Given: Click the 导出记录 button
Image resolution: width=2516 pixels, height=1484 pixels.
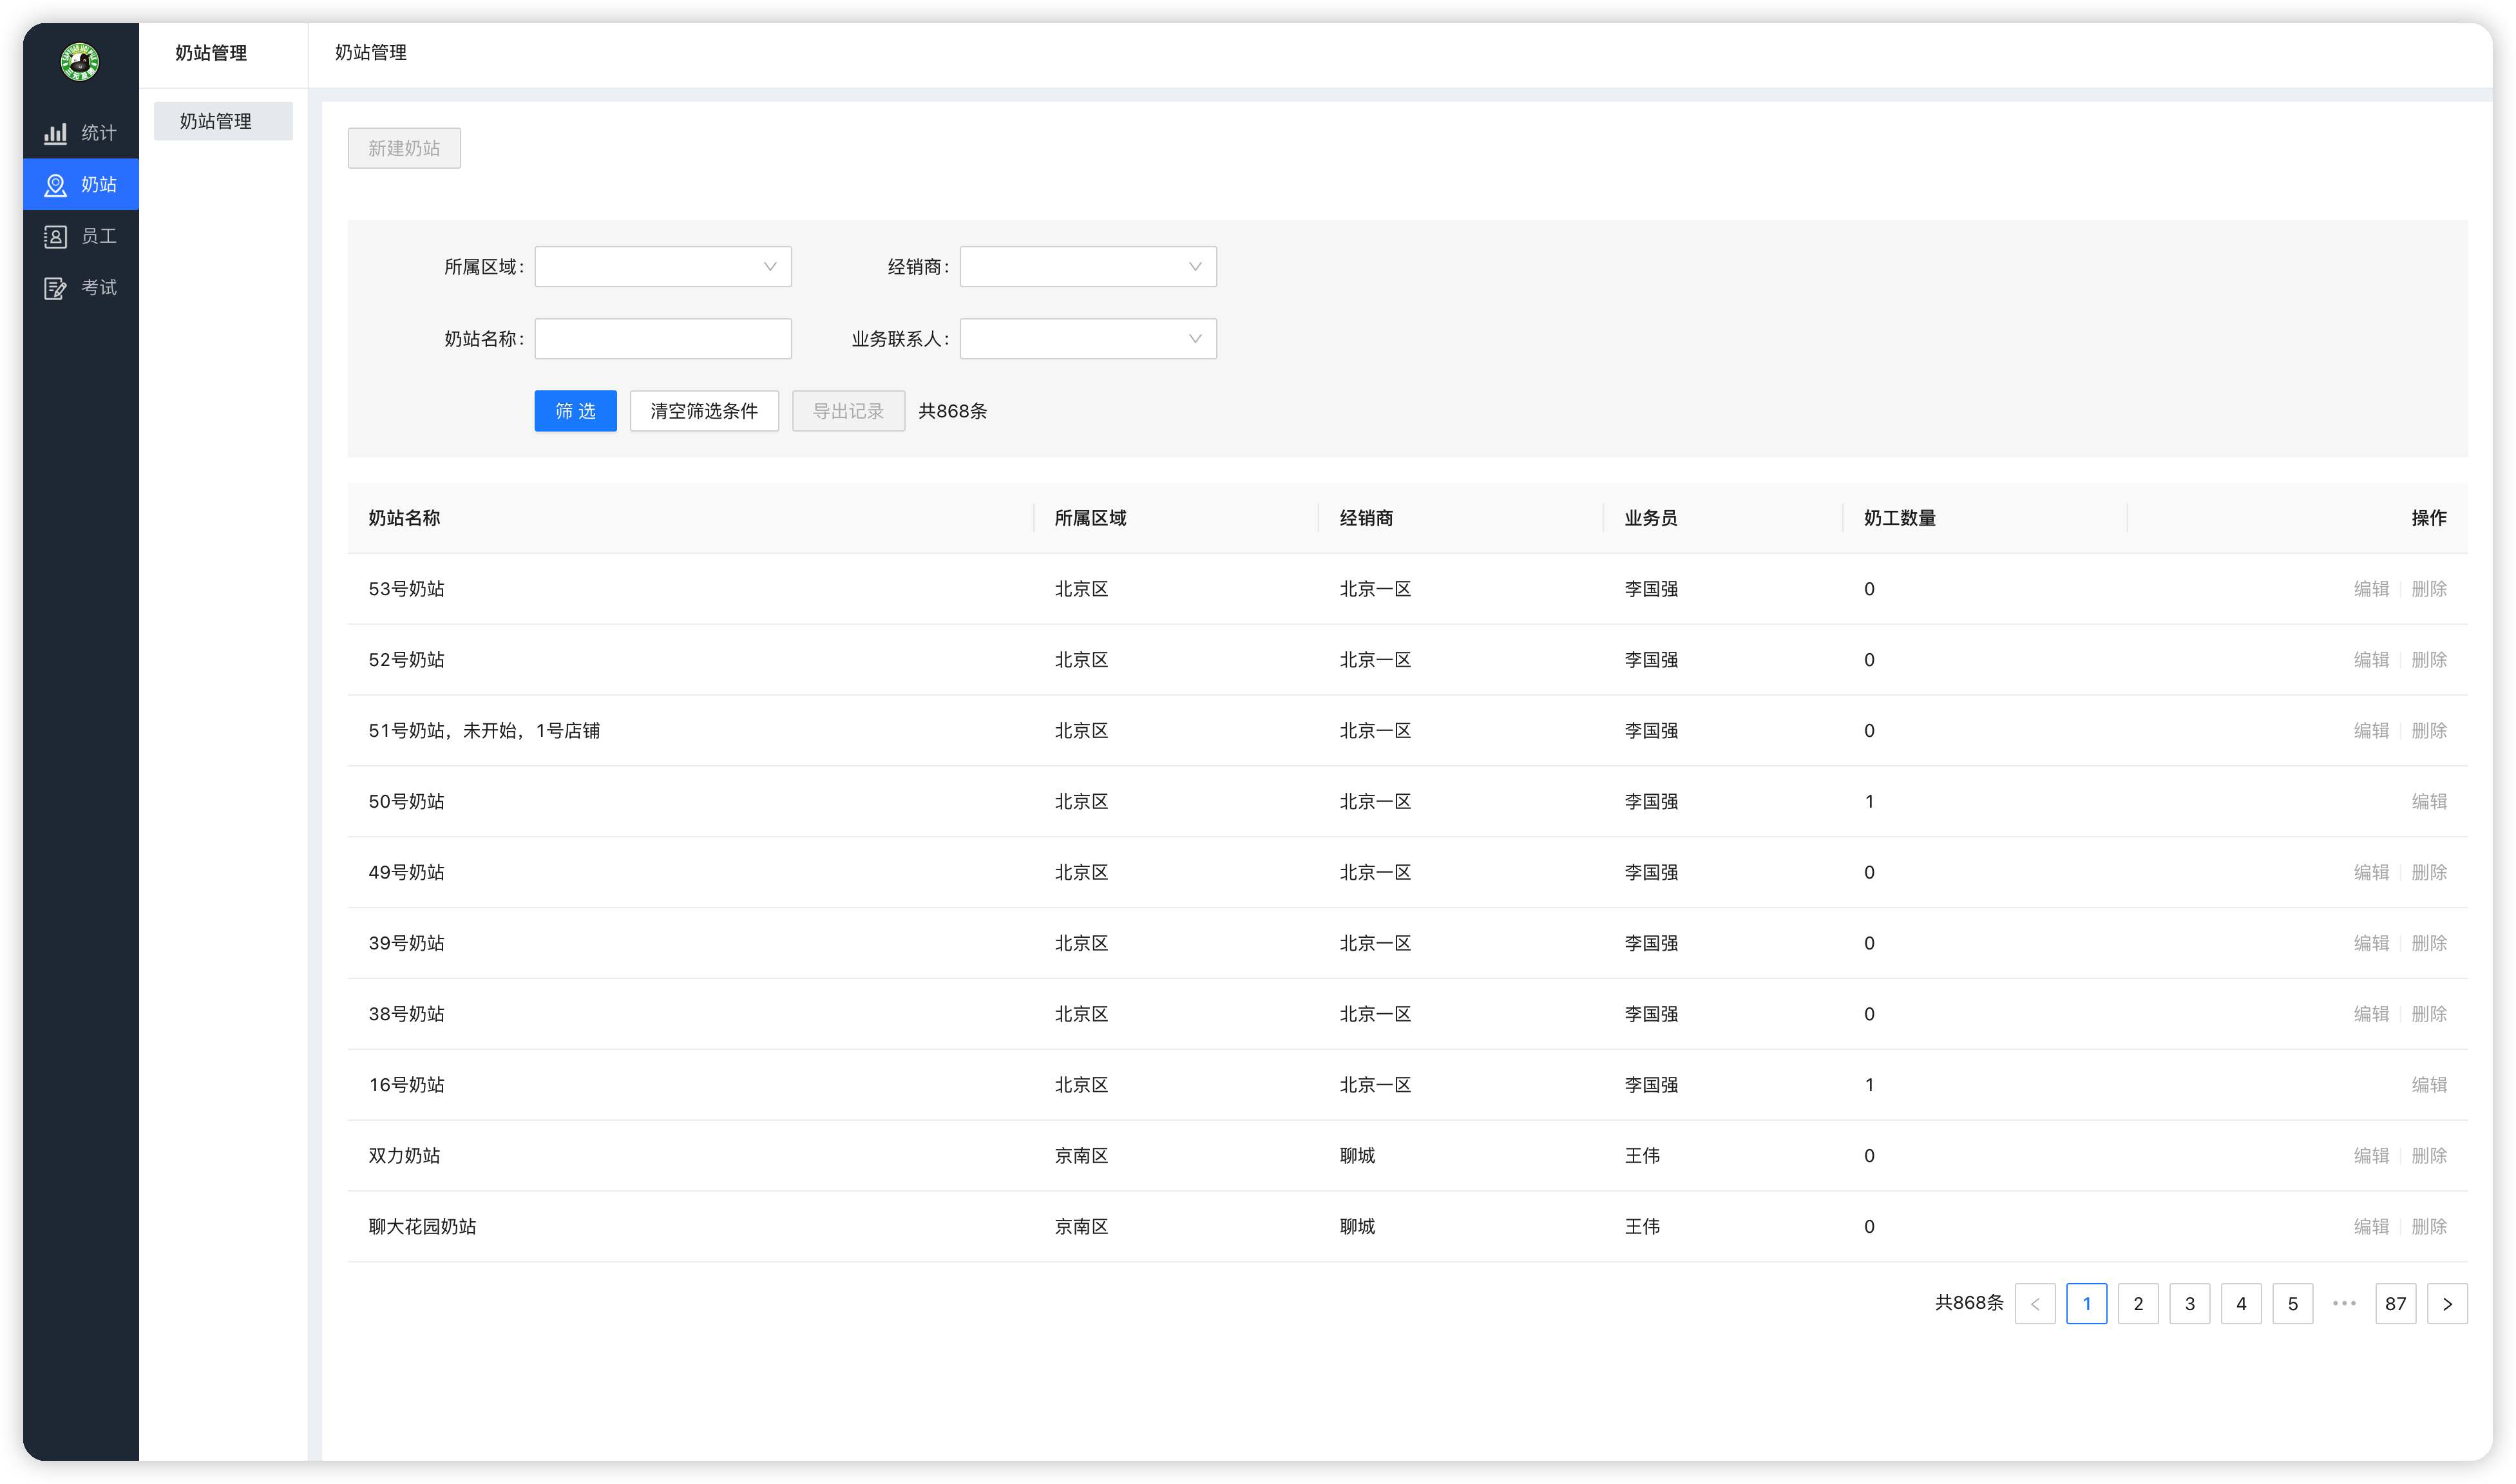Looking at the screenshot, I should [848, 411].
